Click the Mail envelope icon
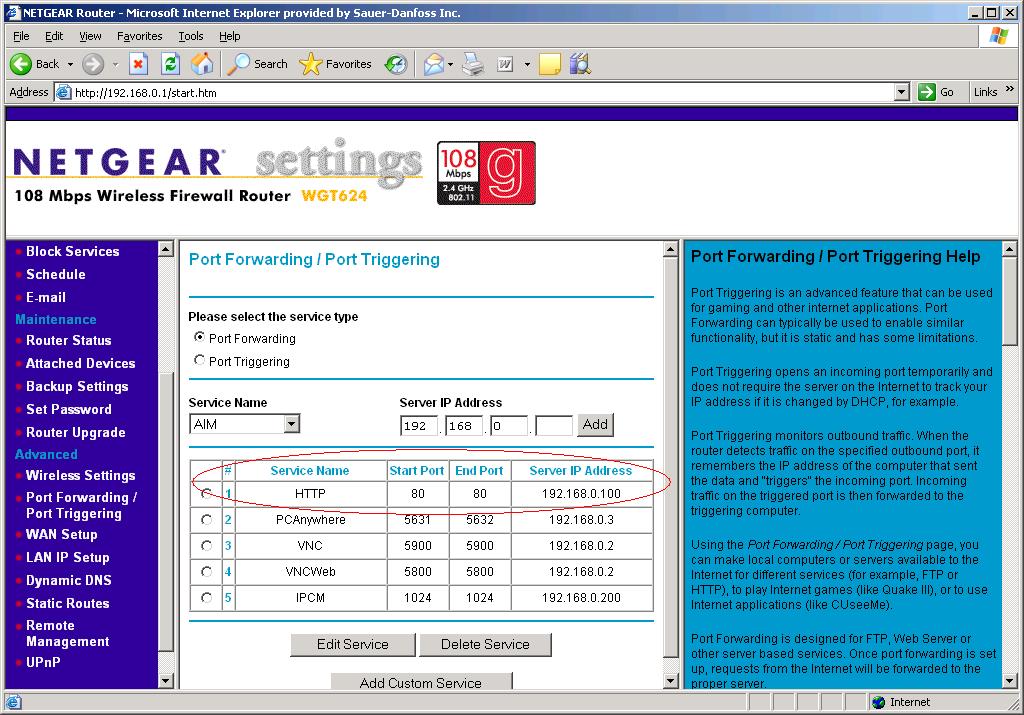The width and height of the screenshot is (1024, 715). pos(434,64)
